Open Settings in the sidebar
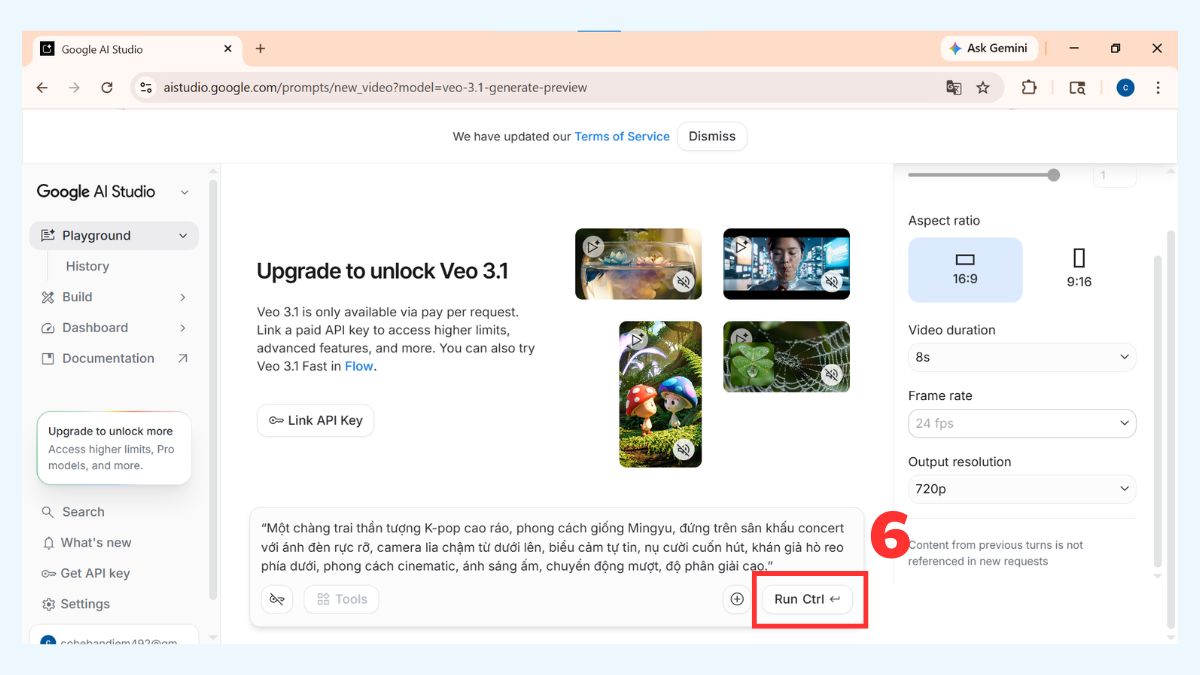The height and width of the screenshot is (675, 1200). click(85, 604)
